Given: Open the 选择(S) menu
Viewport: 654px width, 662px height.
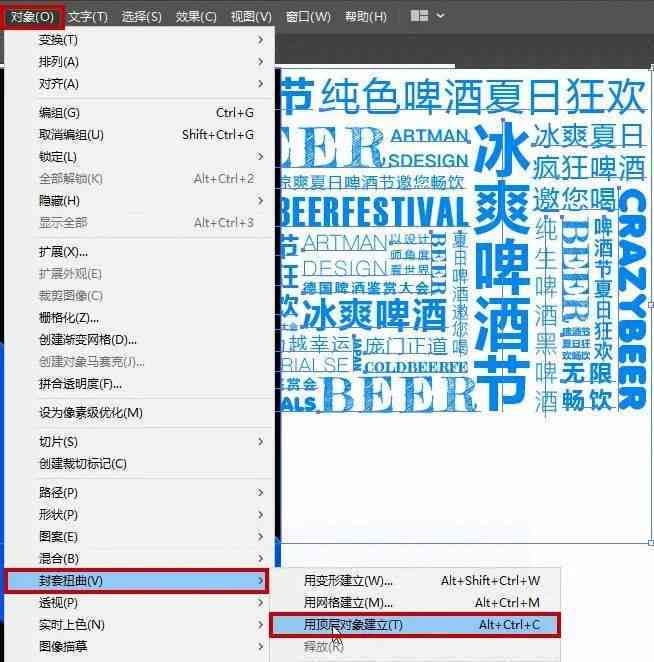Looking at the screenshot, I should click(141, 17).
